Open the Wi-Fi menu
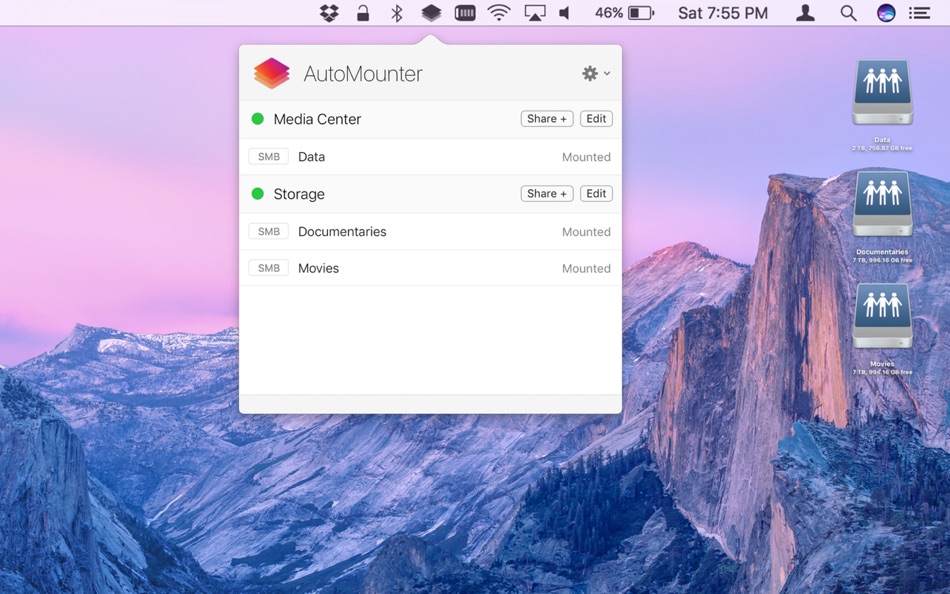The width and height of the screenshot is (950, 594). click(499, 13)
